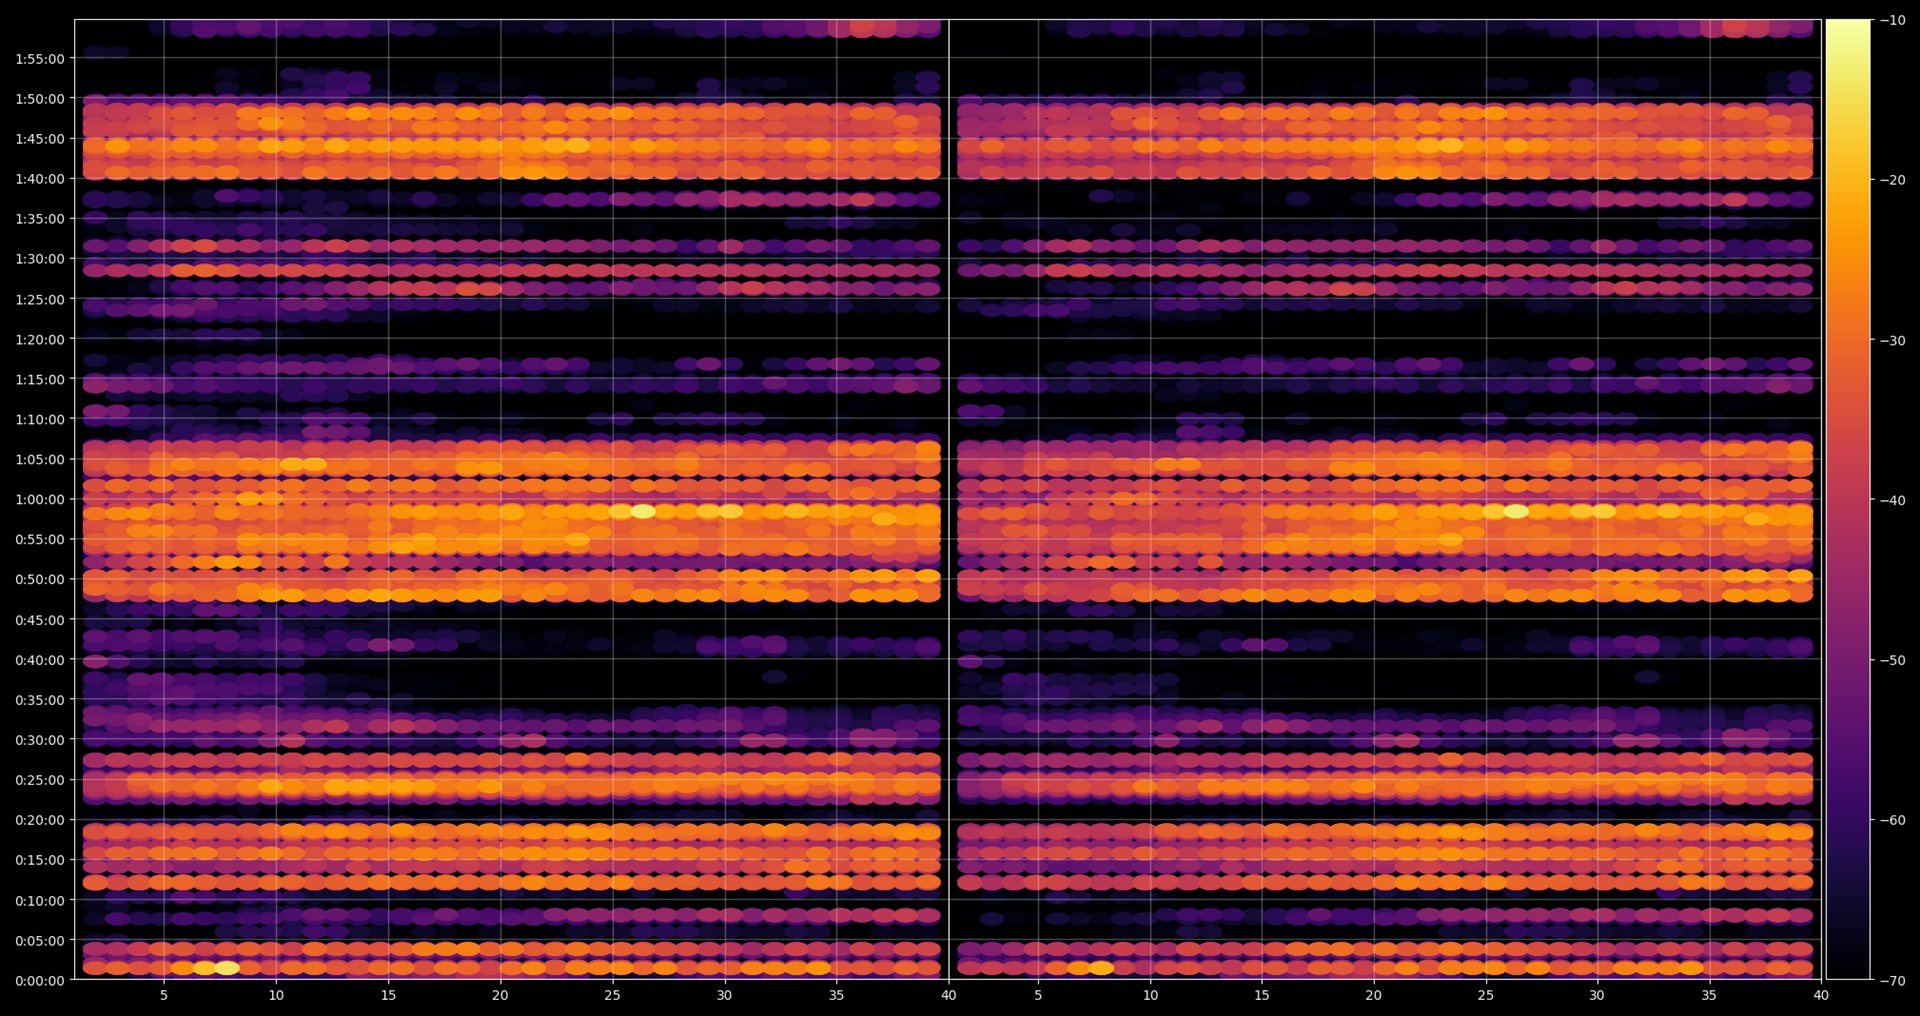Image resolution: width=1920 pixels, height=1016 pixels.
Task: Select the 0:05:00 time axis label
Action: [40, 941]
